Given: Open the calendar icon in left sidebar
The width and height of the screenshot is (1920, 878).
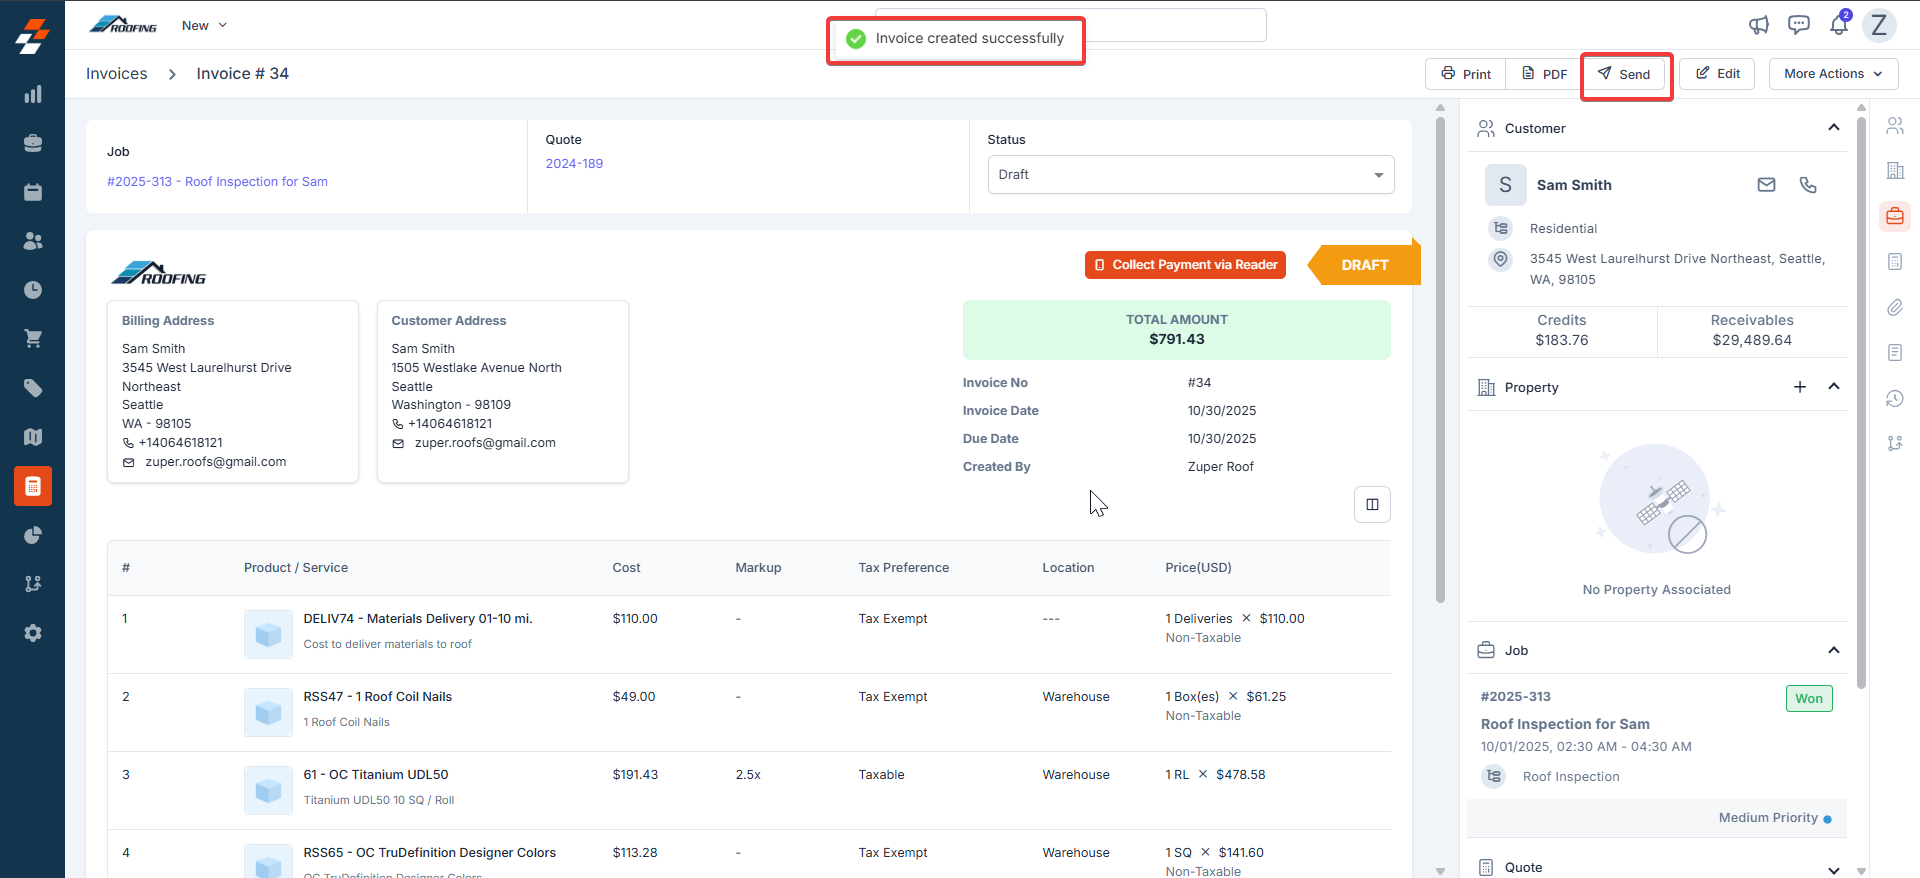Looking at the screenshot, I should click(x=33, y=192).
